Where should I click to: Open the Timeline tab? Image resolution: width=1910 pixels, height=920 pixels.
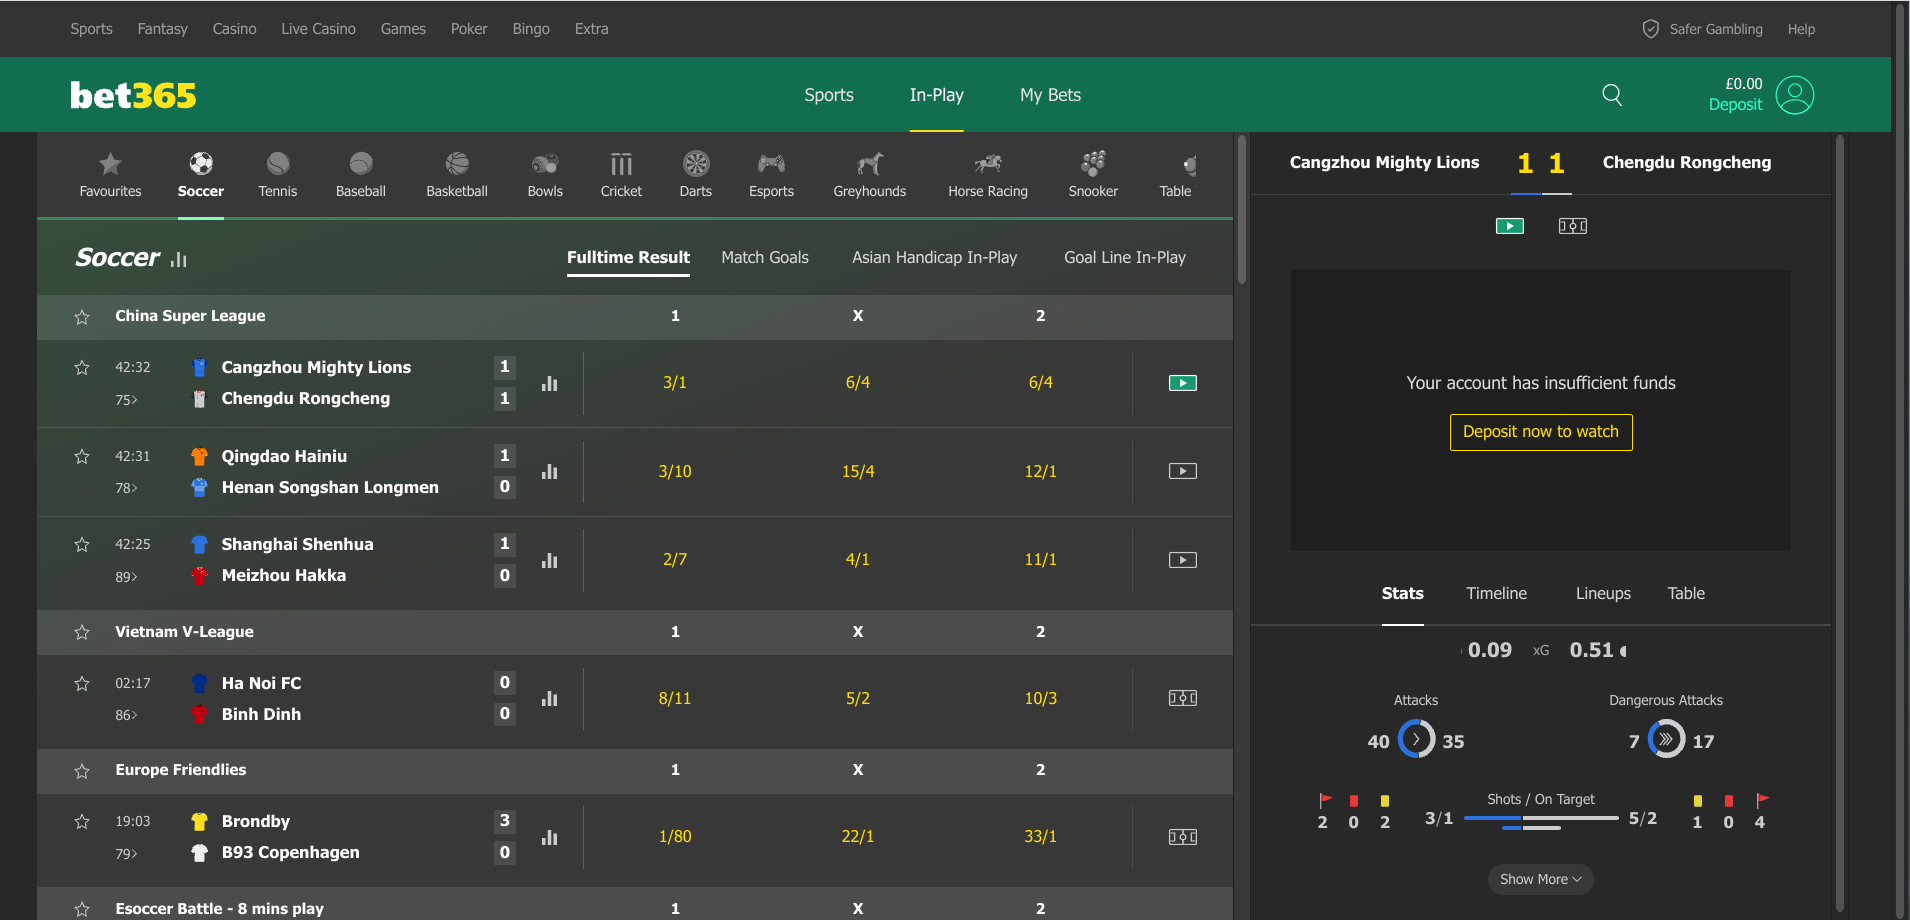[x=1496, y=593]
